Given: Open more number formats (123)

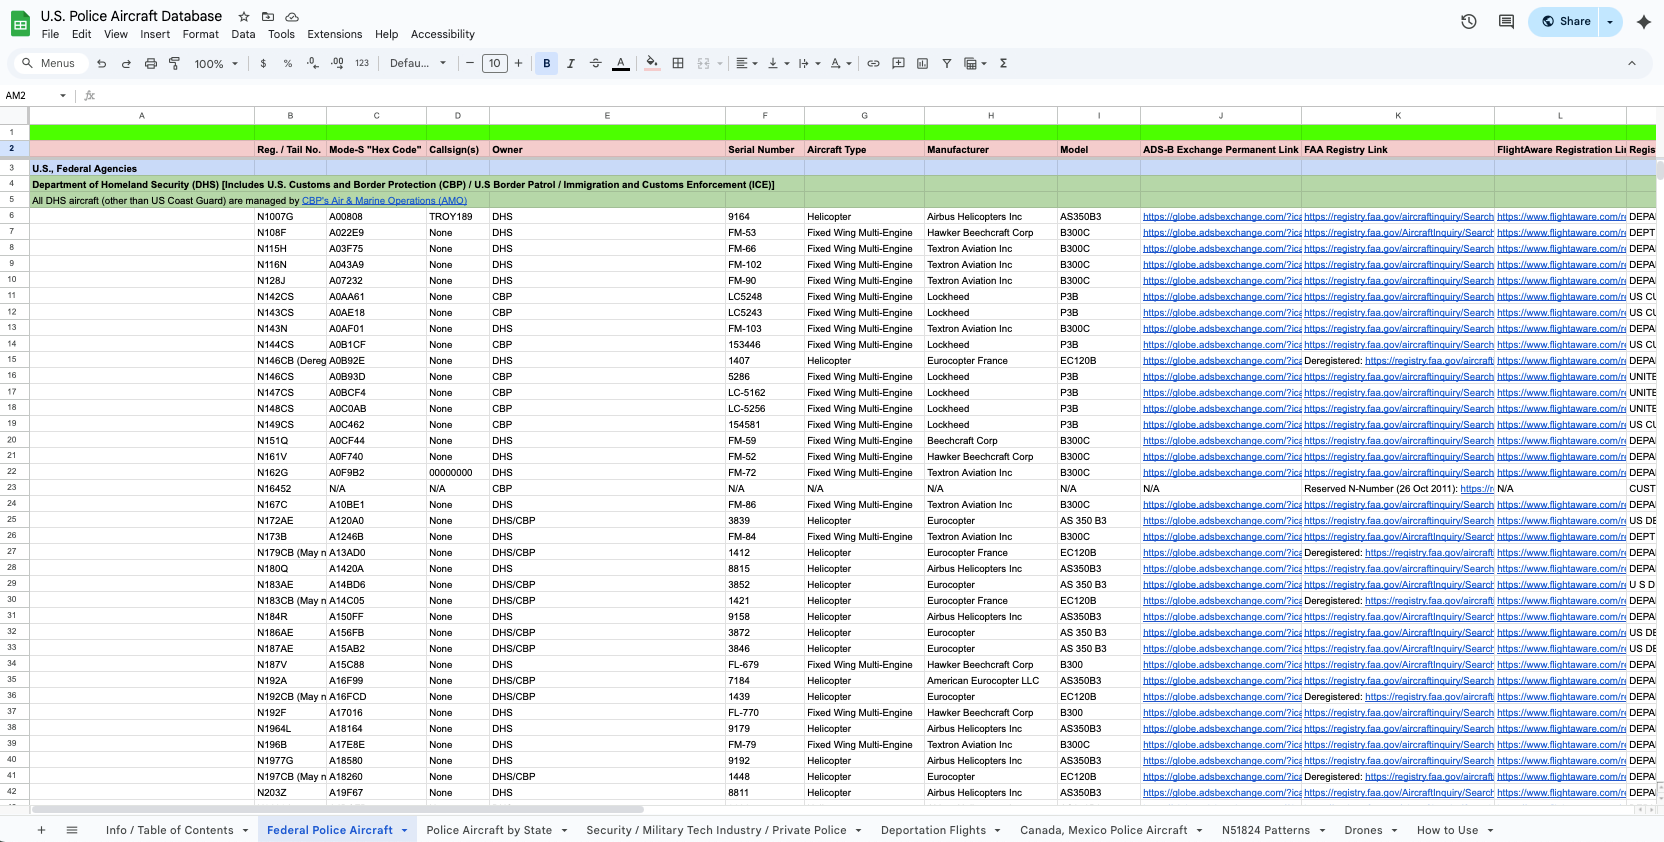Looking at the screenshot, I should click(x=362, y=63).
